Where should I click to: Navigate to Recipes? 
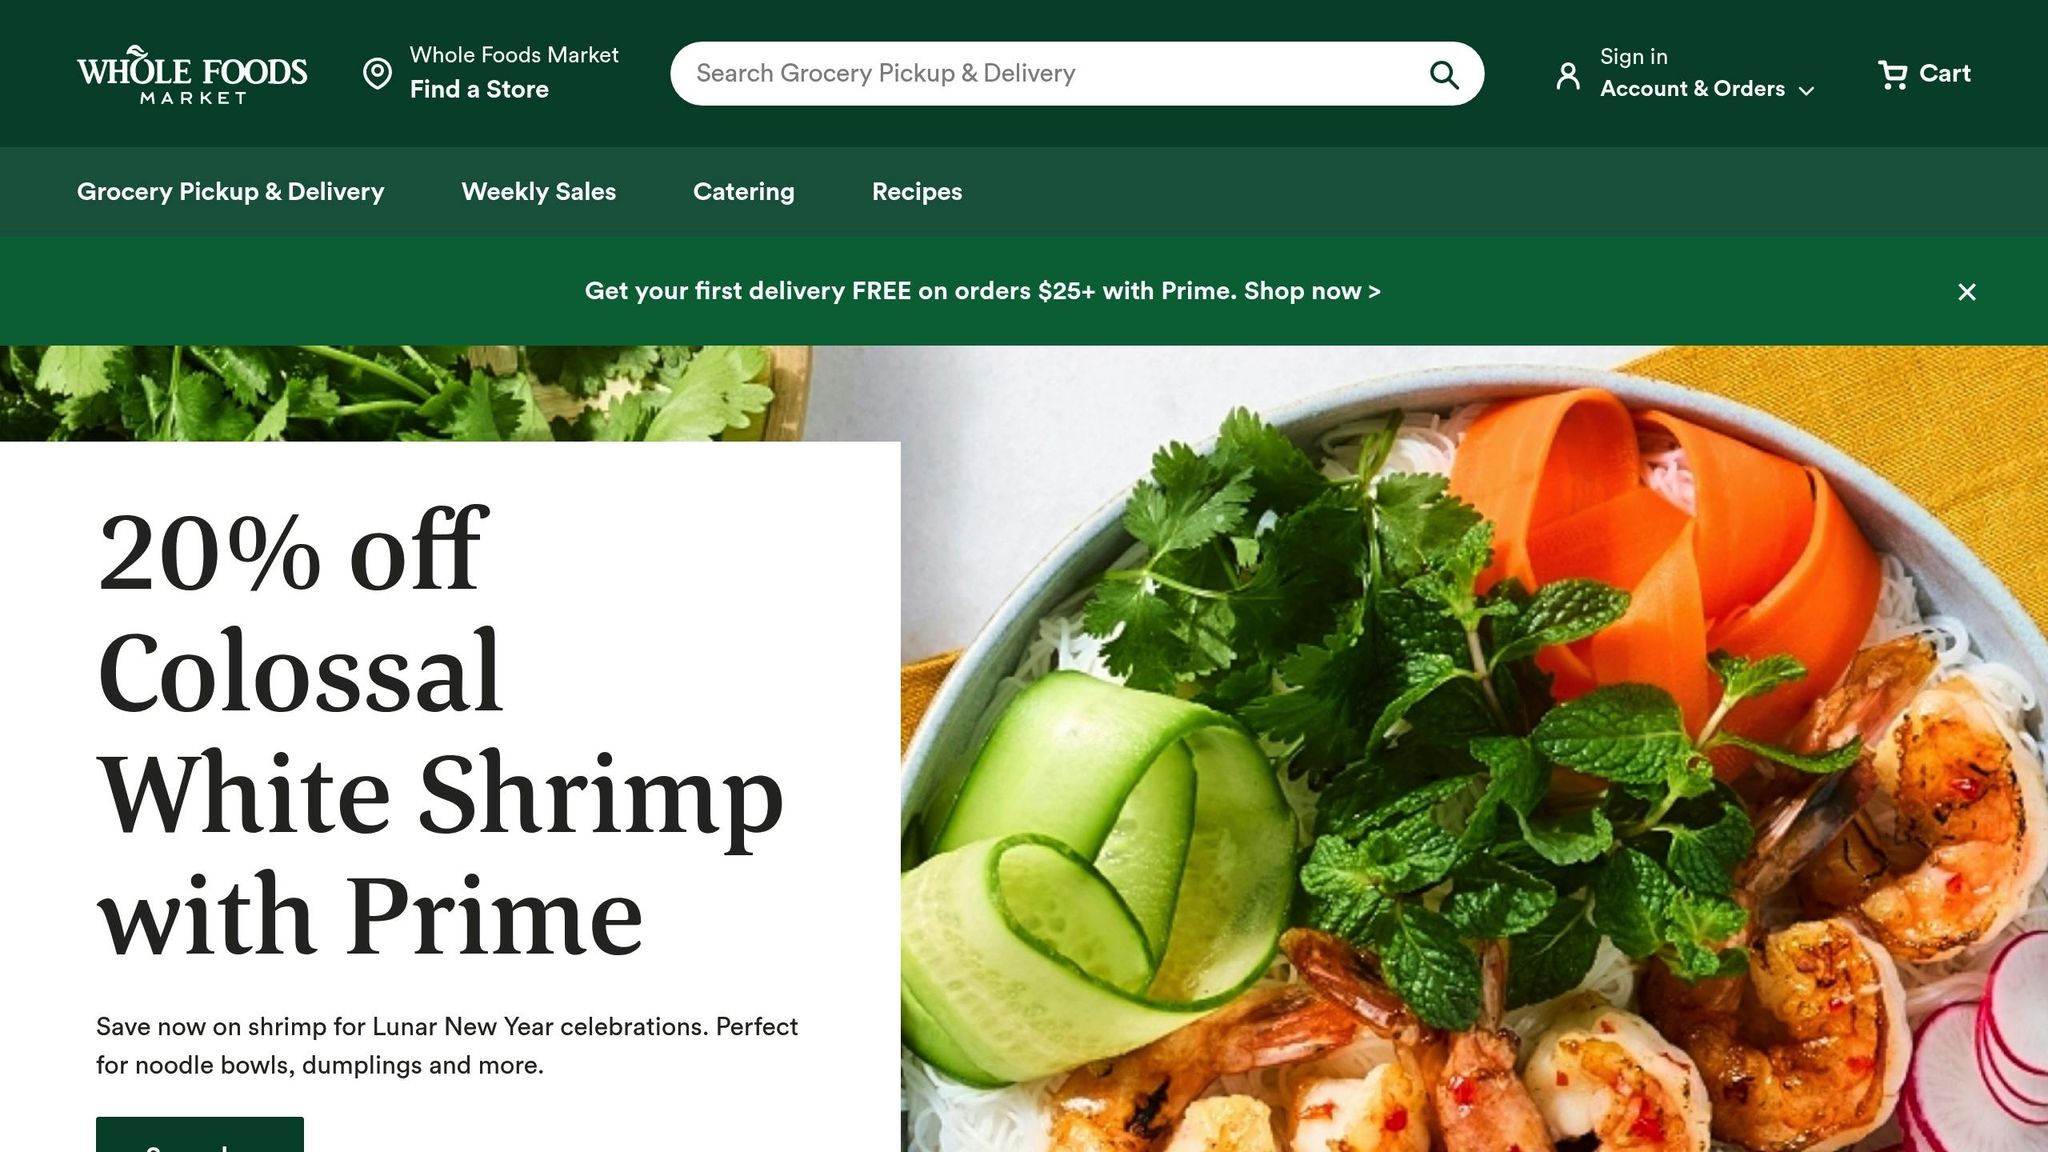click(917, 191)
